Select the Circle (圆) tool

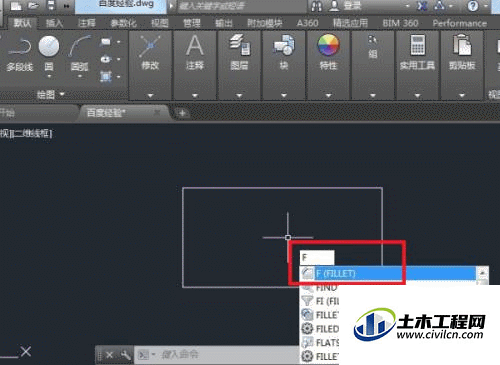click(x=49, y=53)
